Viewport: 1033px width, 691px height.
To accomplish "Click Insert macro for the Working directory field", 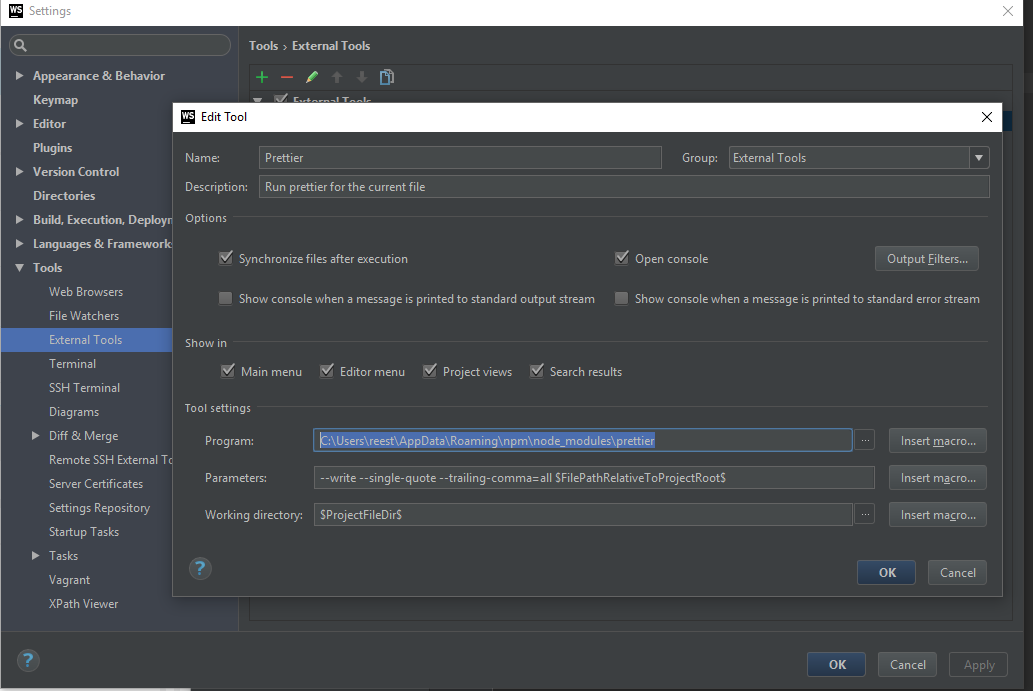I will click(938, 514).
